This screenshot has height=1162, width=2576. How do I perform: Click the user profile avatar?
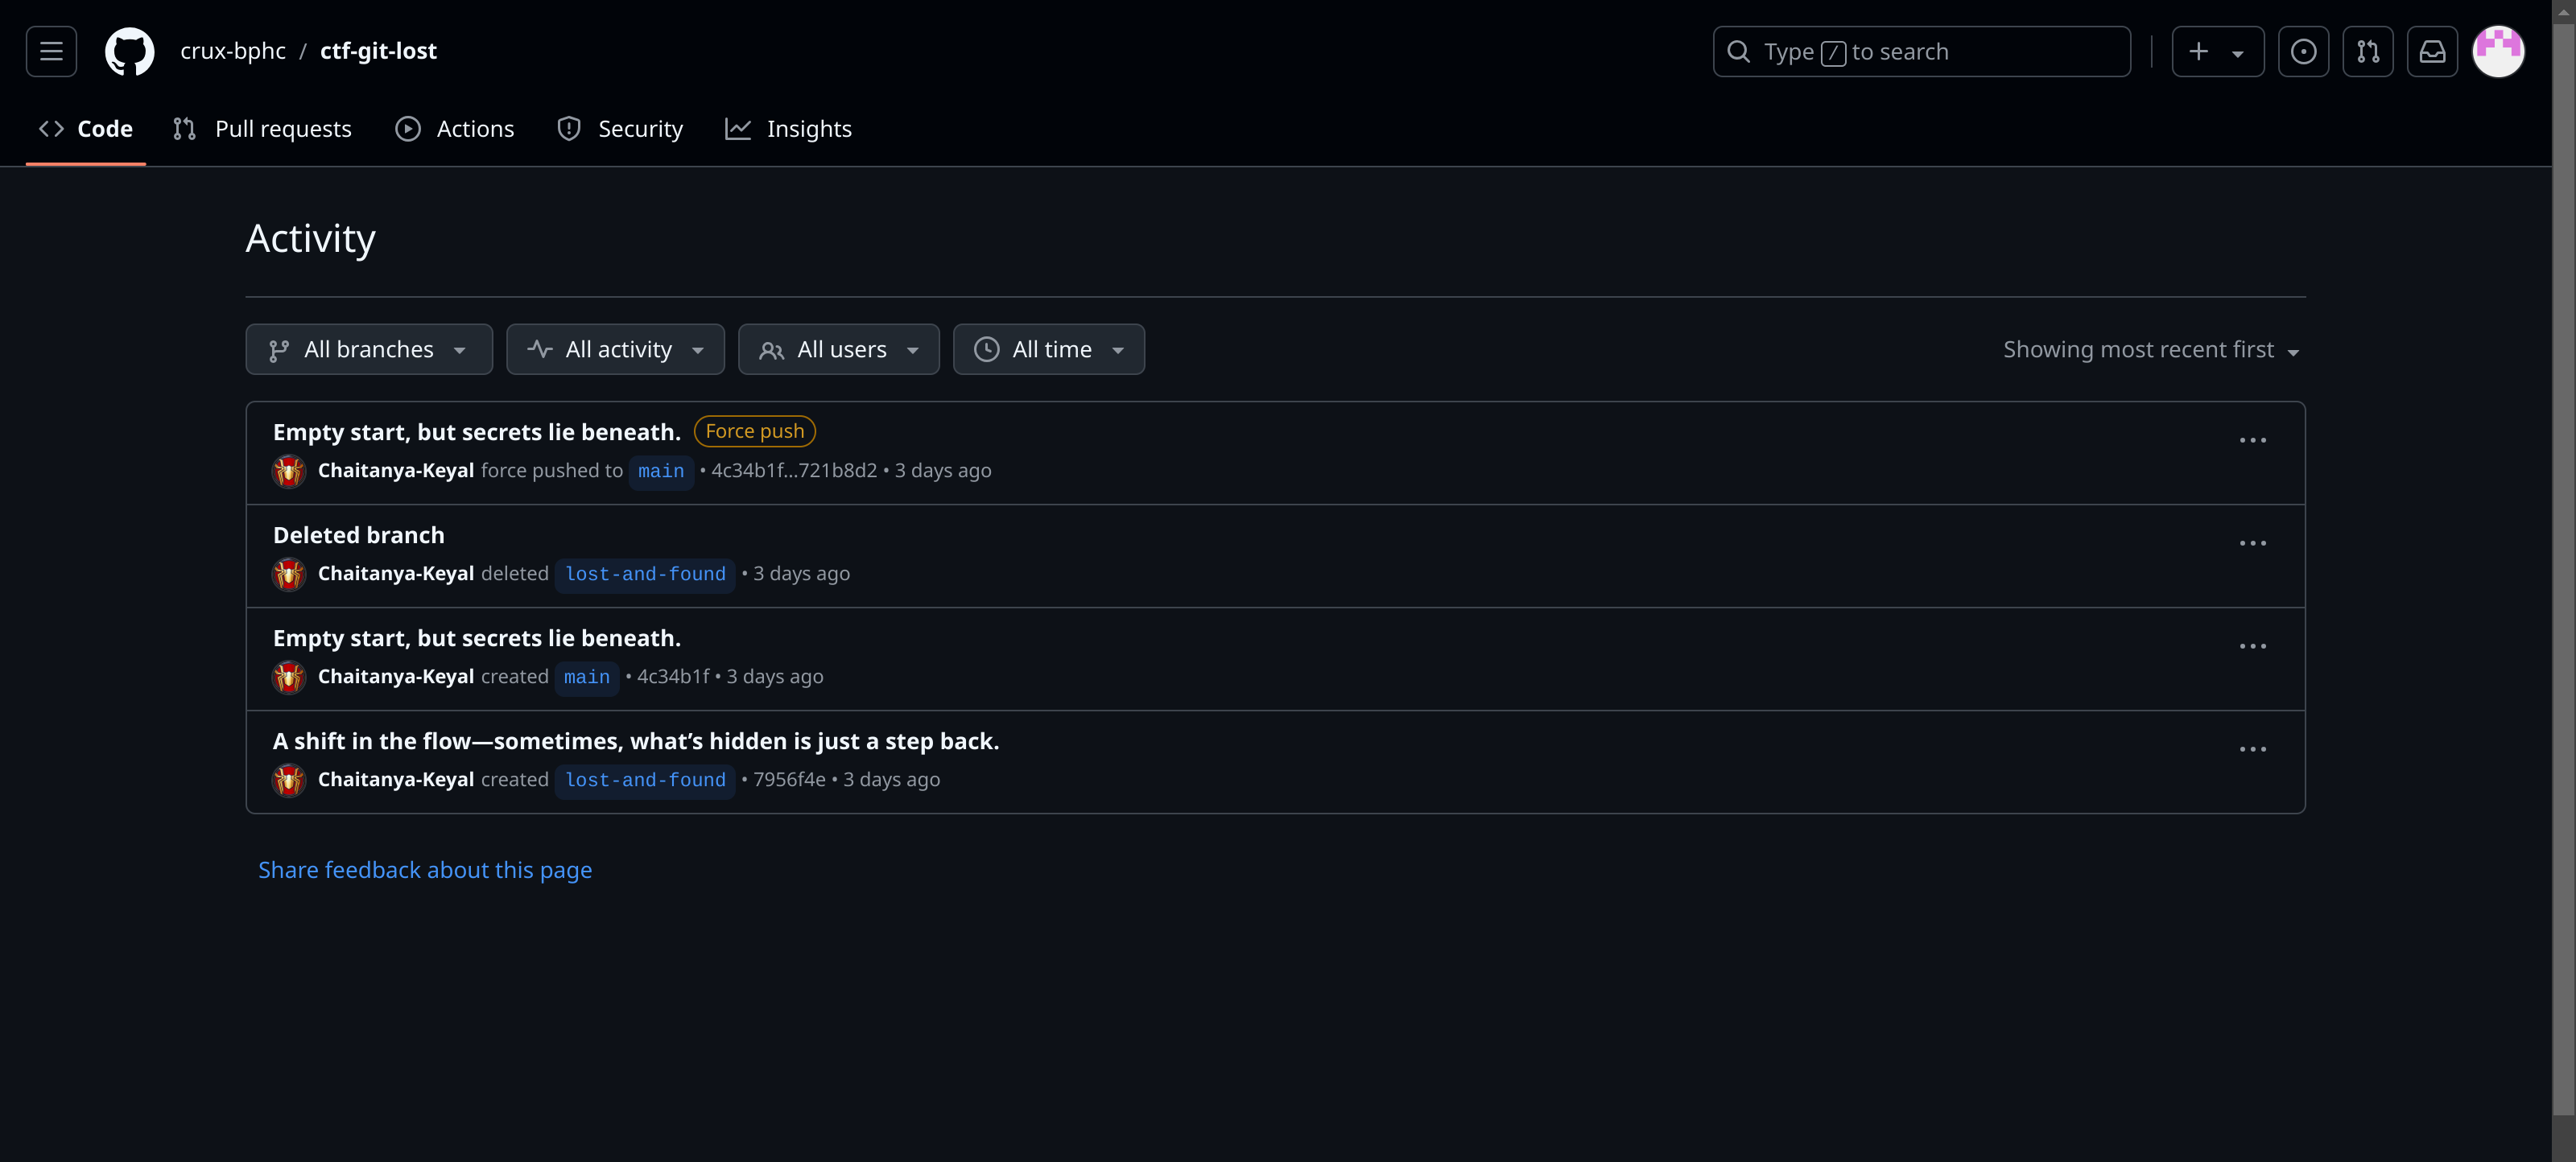coord(2498,51)
